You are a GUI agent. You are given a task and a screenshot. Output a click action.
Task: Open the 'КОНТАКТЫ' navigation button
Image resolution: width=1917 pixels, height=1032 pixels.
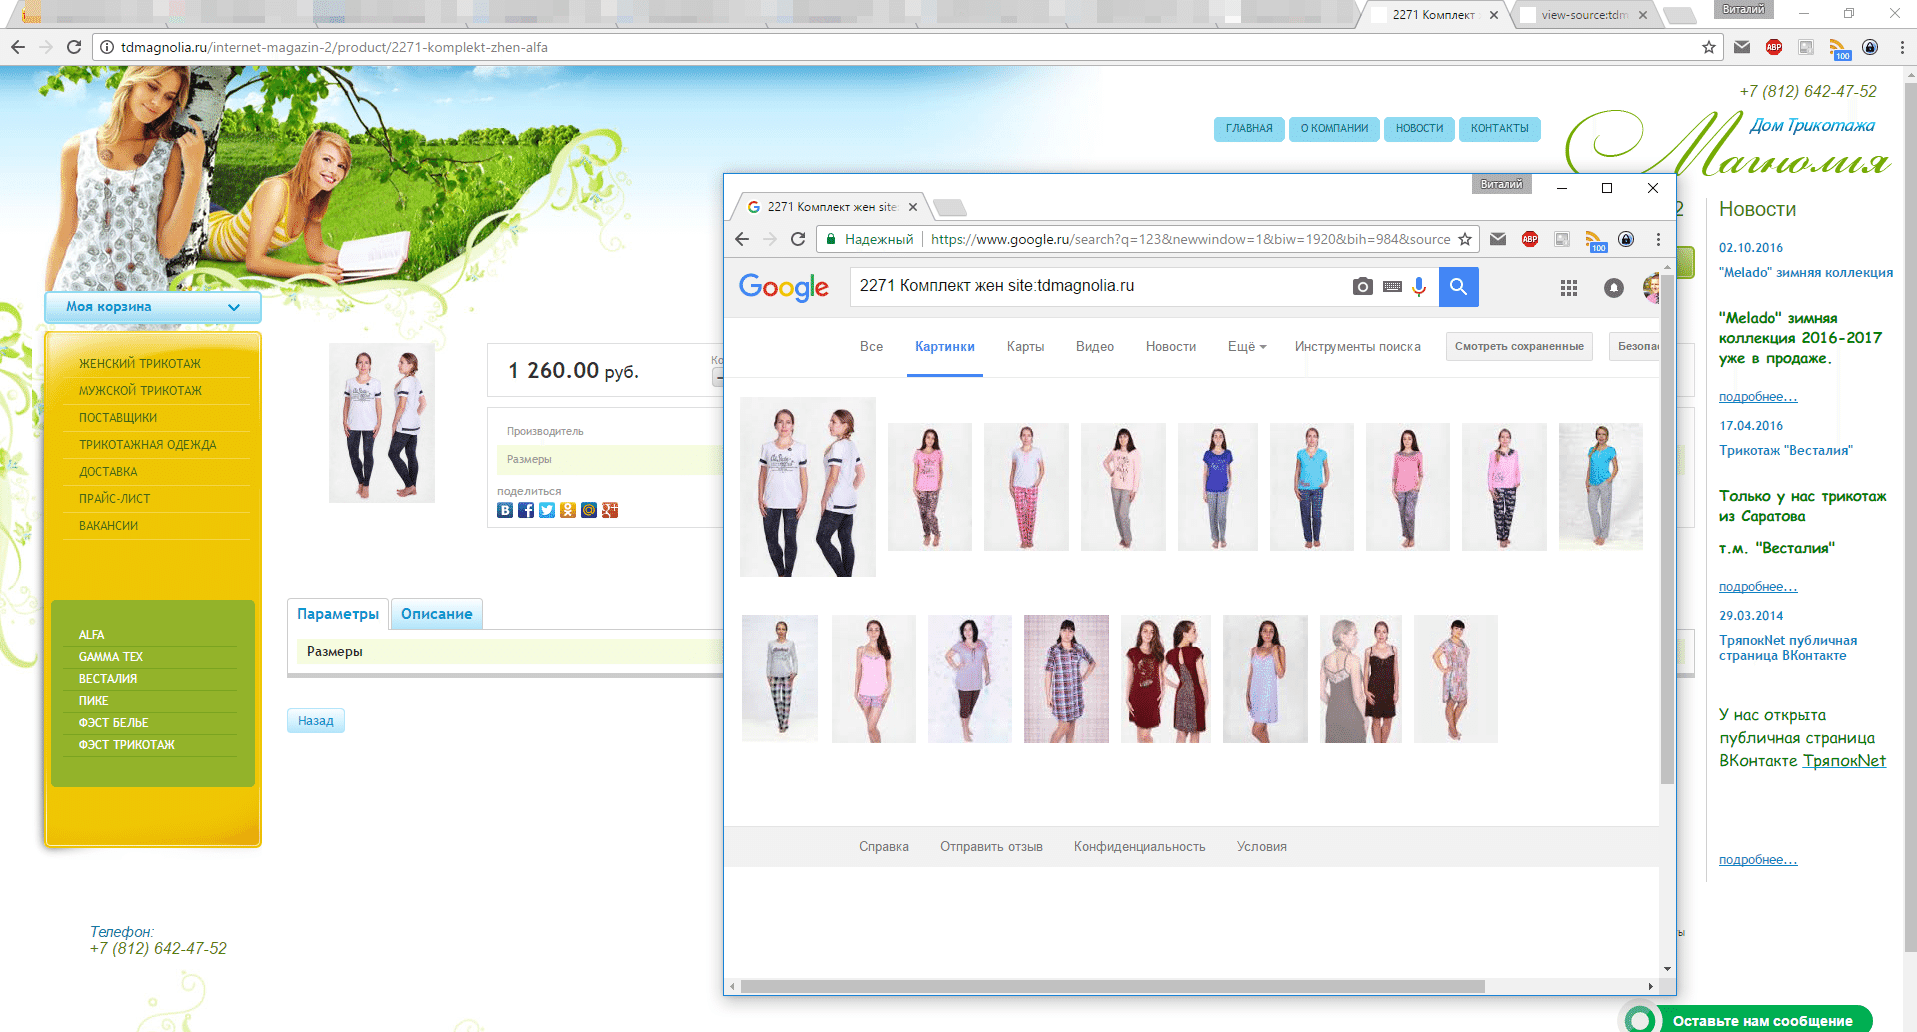pos(1499,128)
